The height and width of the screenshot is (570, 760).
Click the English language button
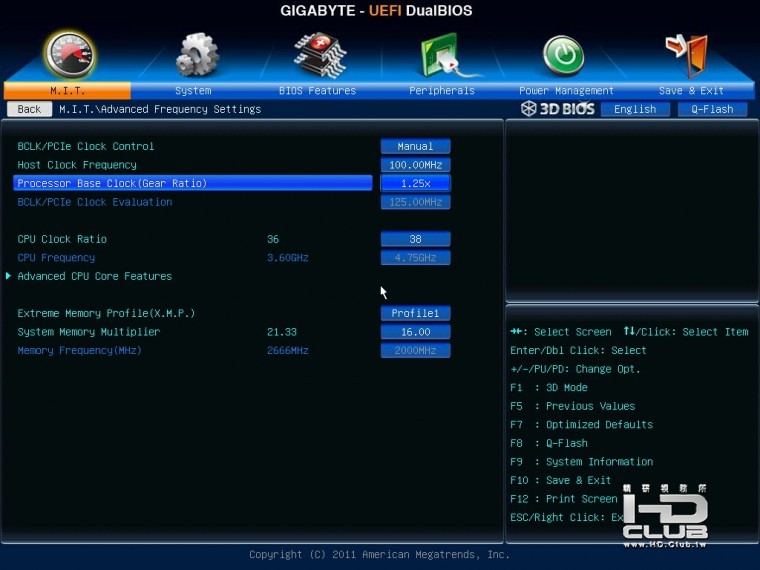635,109
